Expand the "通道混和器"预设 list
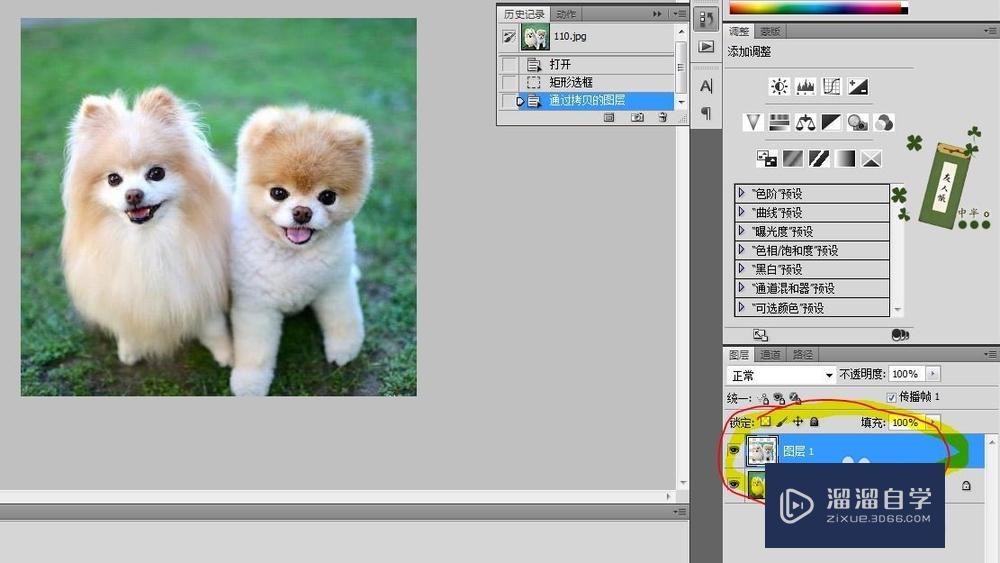 741,288
